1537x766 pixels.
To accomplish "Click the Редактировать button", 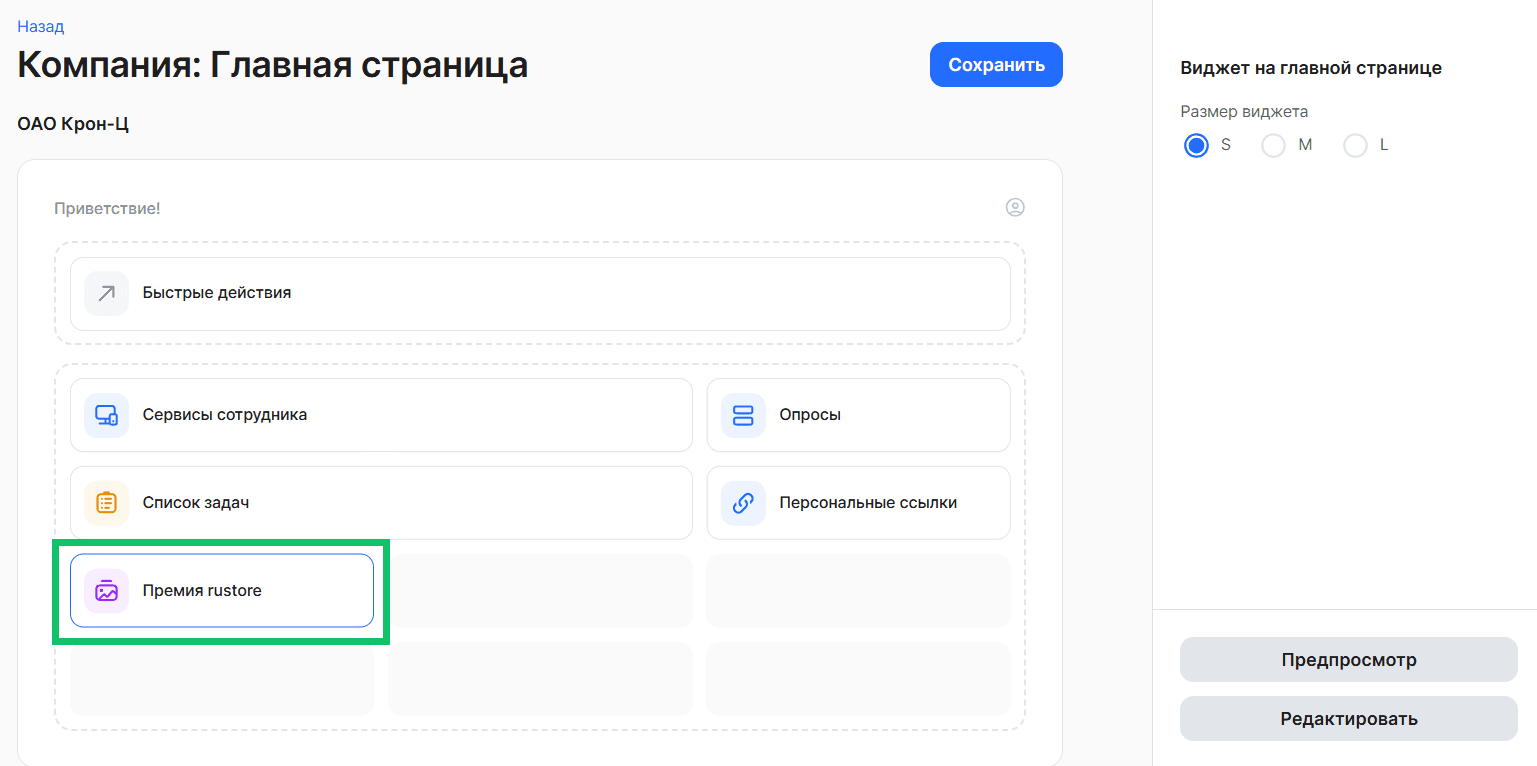I will click(x=1348, y=718).
